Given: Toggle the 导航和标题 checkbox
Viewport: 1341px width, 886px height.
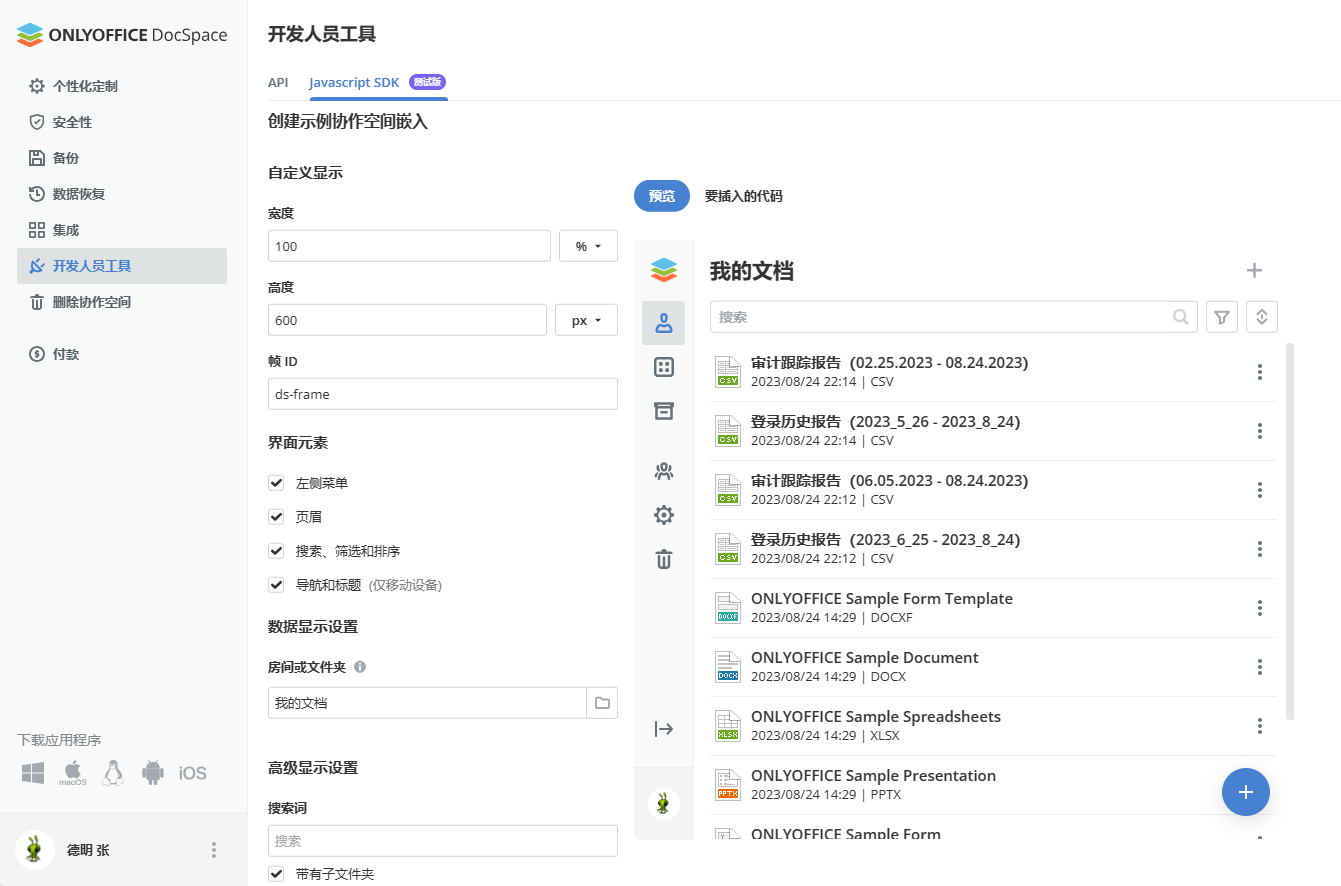Looking at the screenshot, I should pos(277,585).
